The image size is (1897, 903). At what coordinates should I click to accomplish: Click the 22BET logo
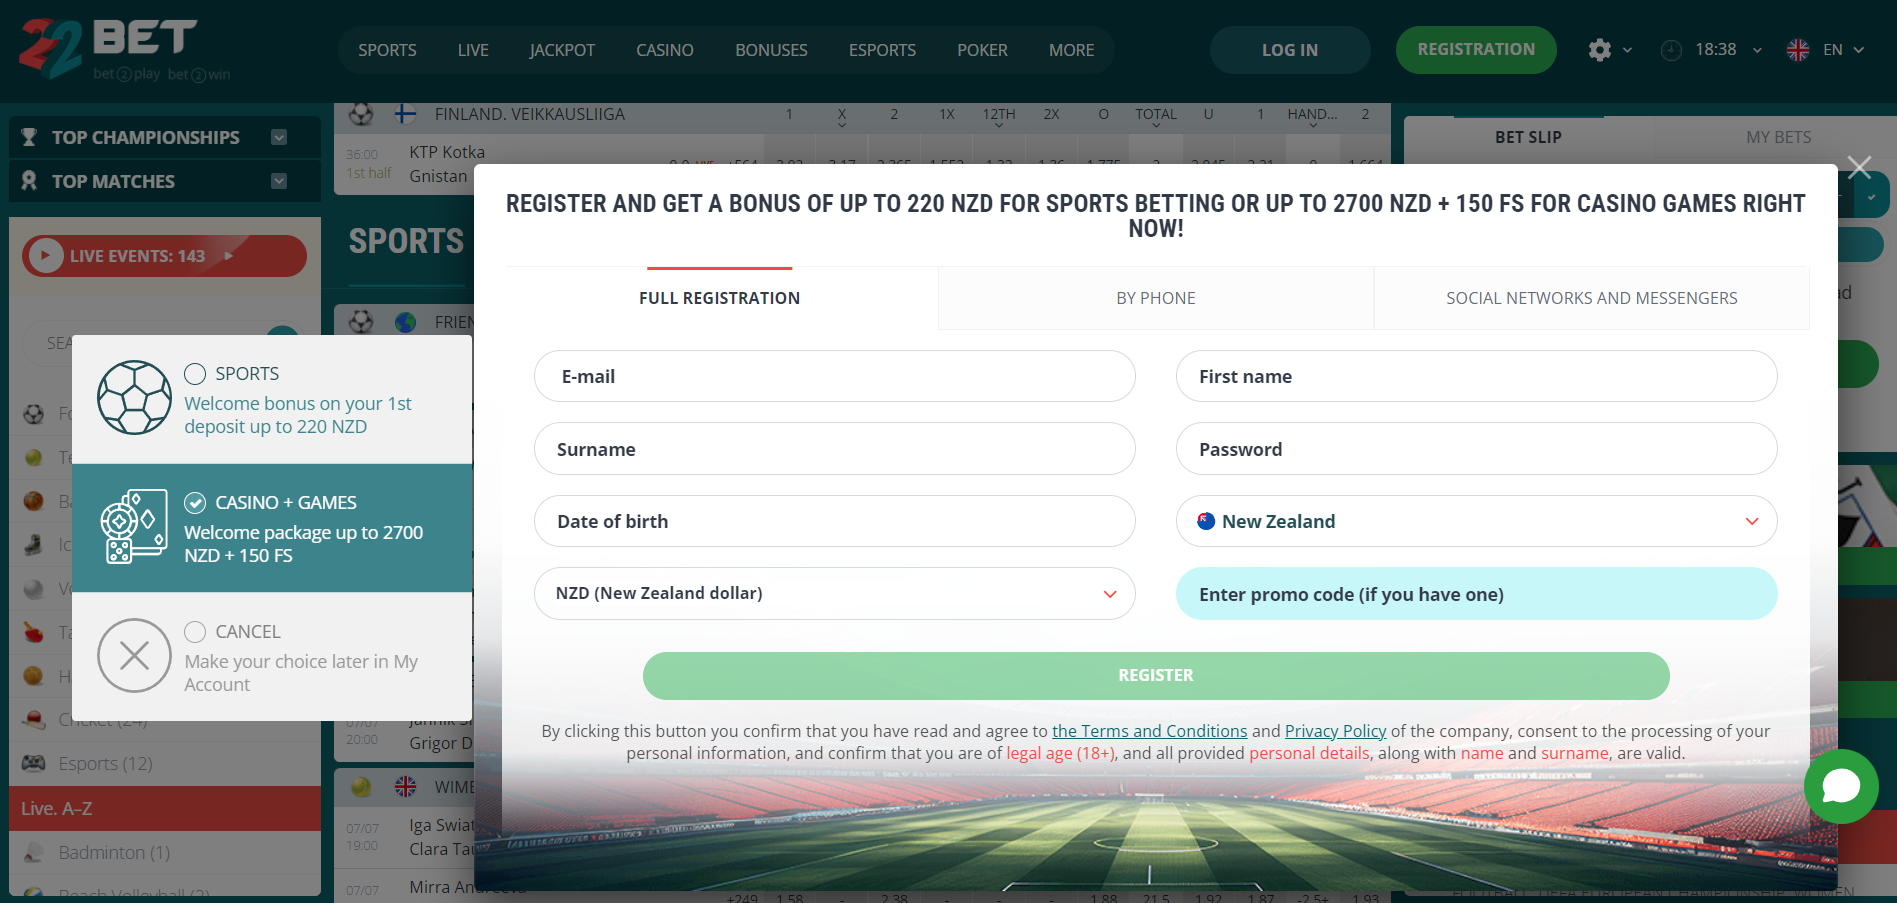pos(124,49)
